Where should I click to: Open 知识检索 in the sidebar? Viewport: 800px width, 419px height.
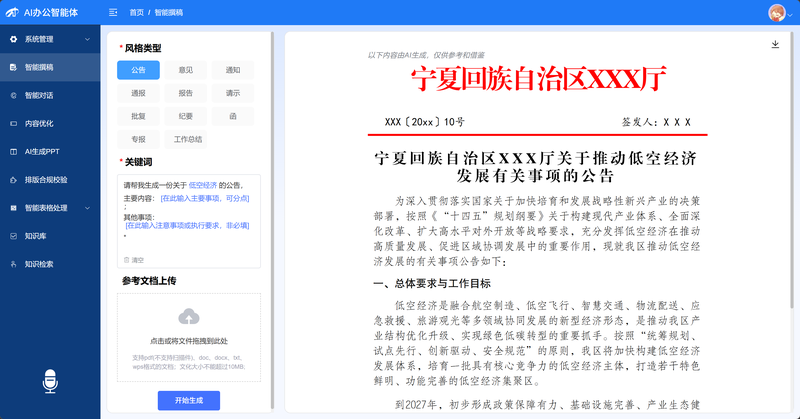click(x=50, y=264)
